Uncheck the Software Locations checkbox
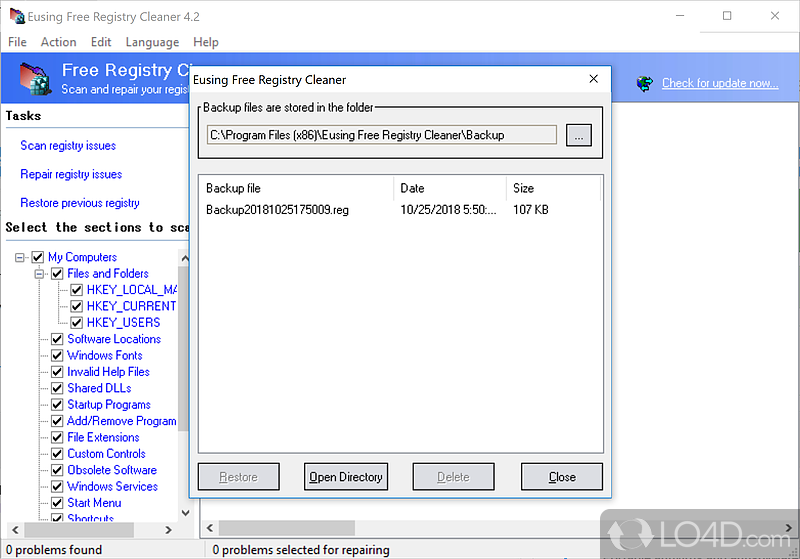Image resolution: width=800 pixels, height=559 pixels. point(57,339)
